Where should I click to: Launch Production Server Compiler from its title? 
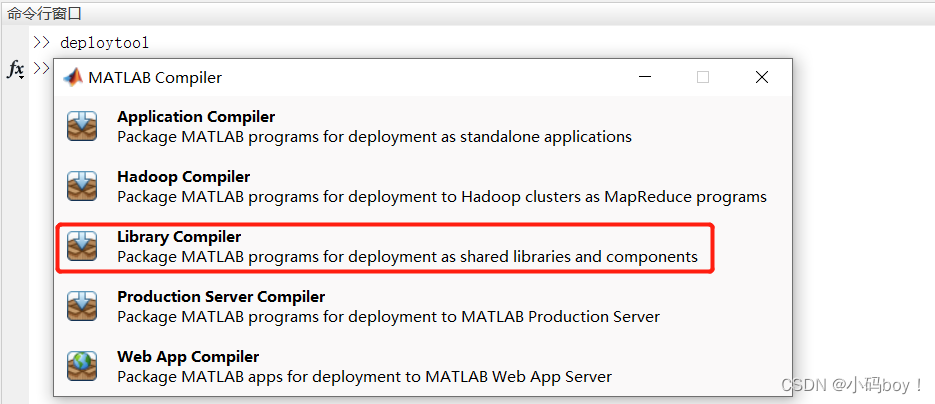[221, 297]
